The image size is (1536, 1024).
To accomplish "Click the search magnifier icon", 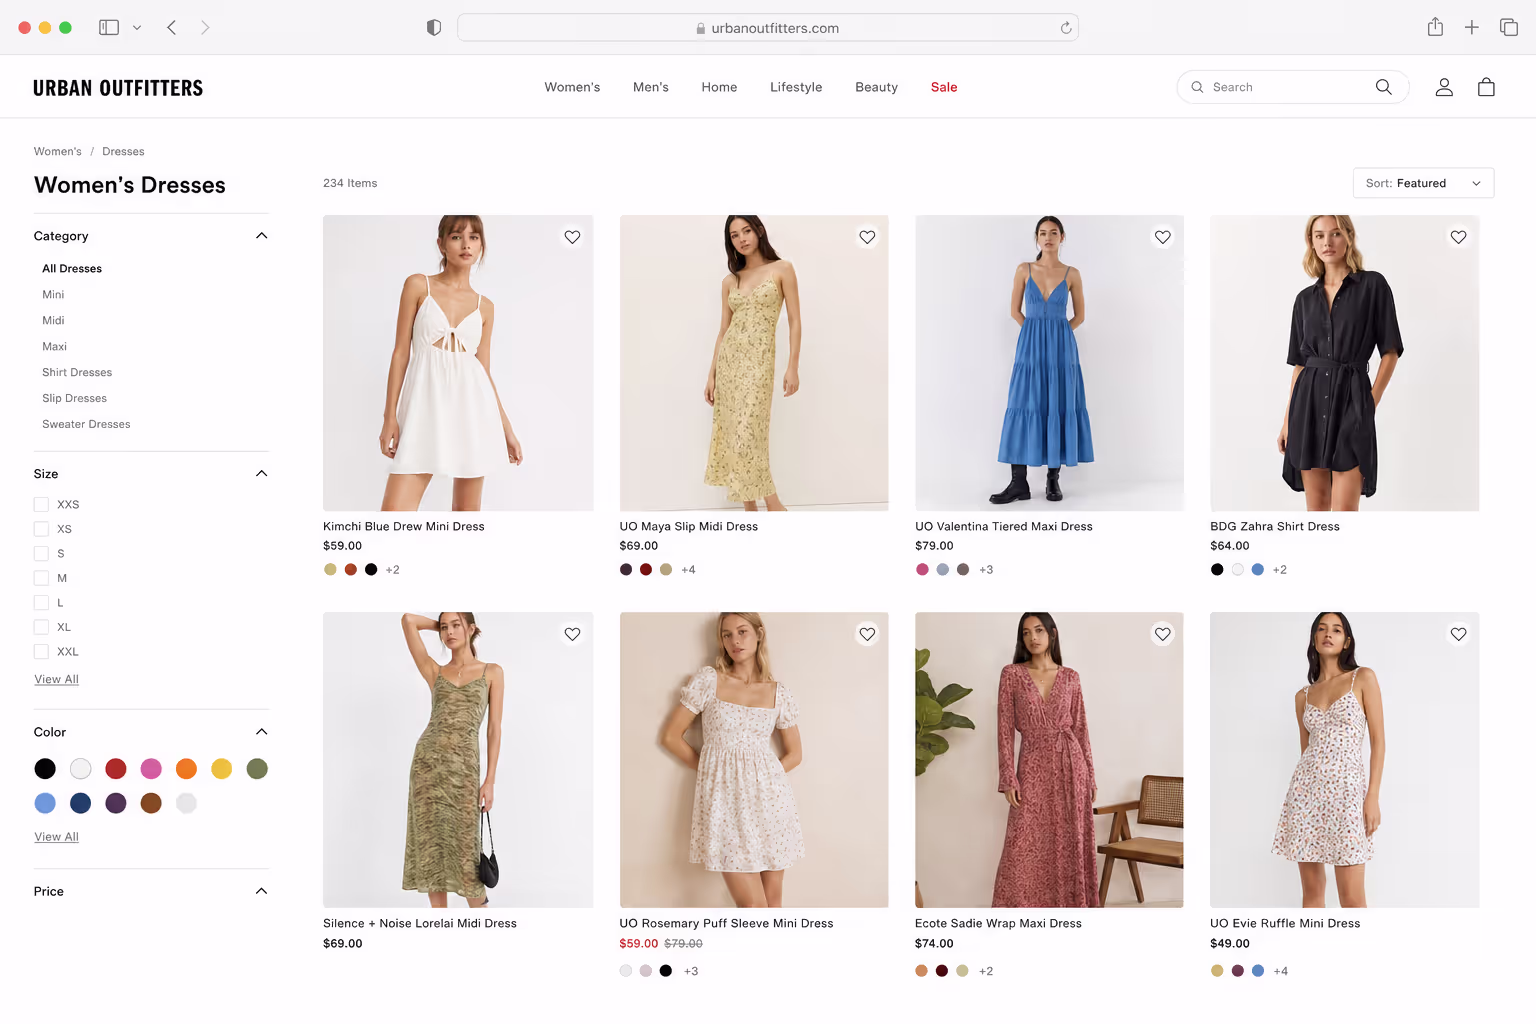I will 1384,87.
